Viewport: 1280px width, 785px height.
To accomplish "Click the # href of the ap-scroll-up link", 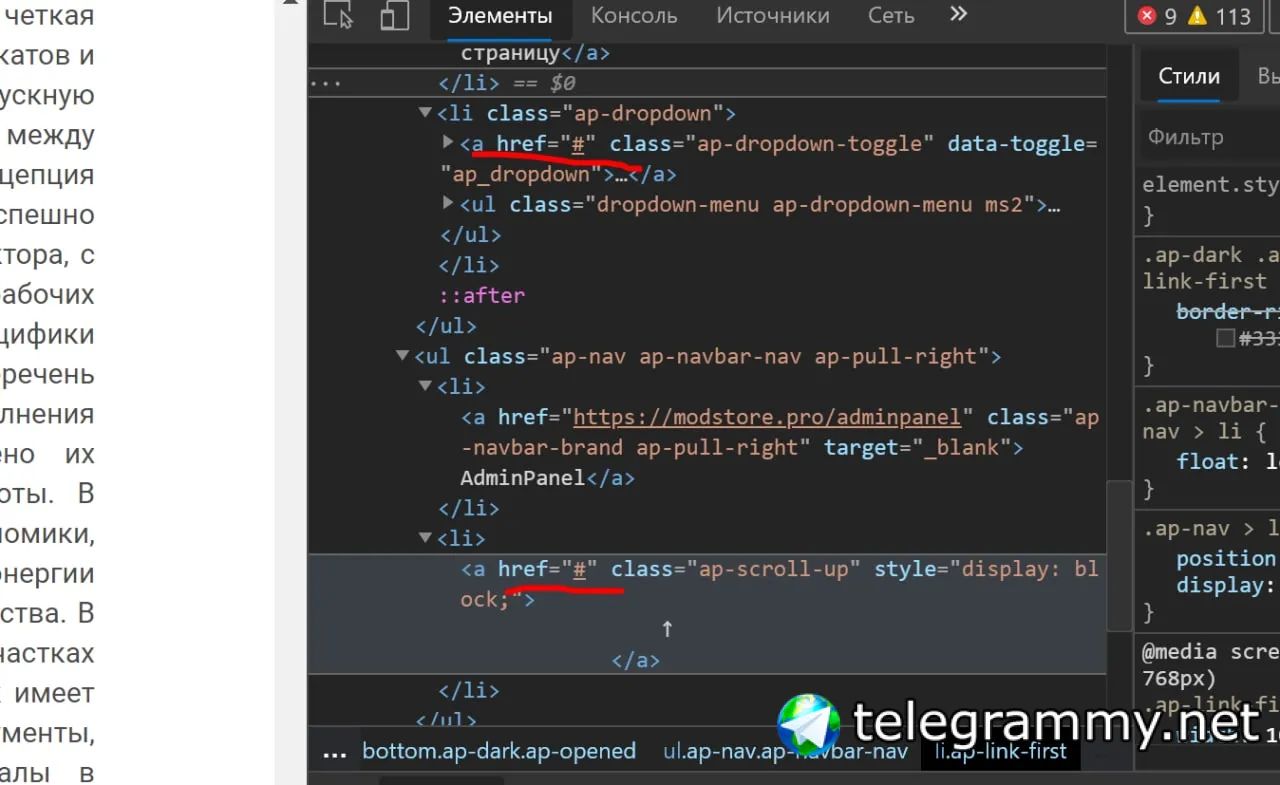I will (x=579, y=569).
